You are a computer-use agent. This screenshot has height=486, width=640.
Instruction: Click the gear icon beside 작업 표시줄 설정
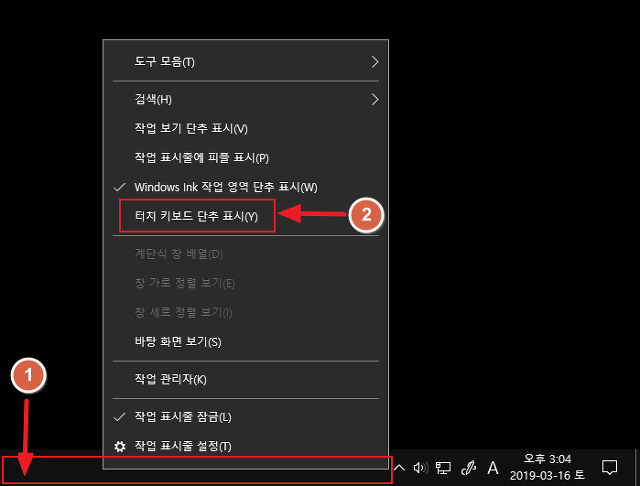pos(120,446)
